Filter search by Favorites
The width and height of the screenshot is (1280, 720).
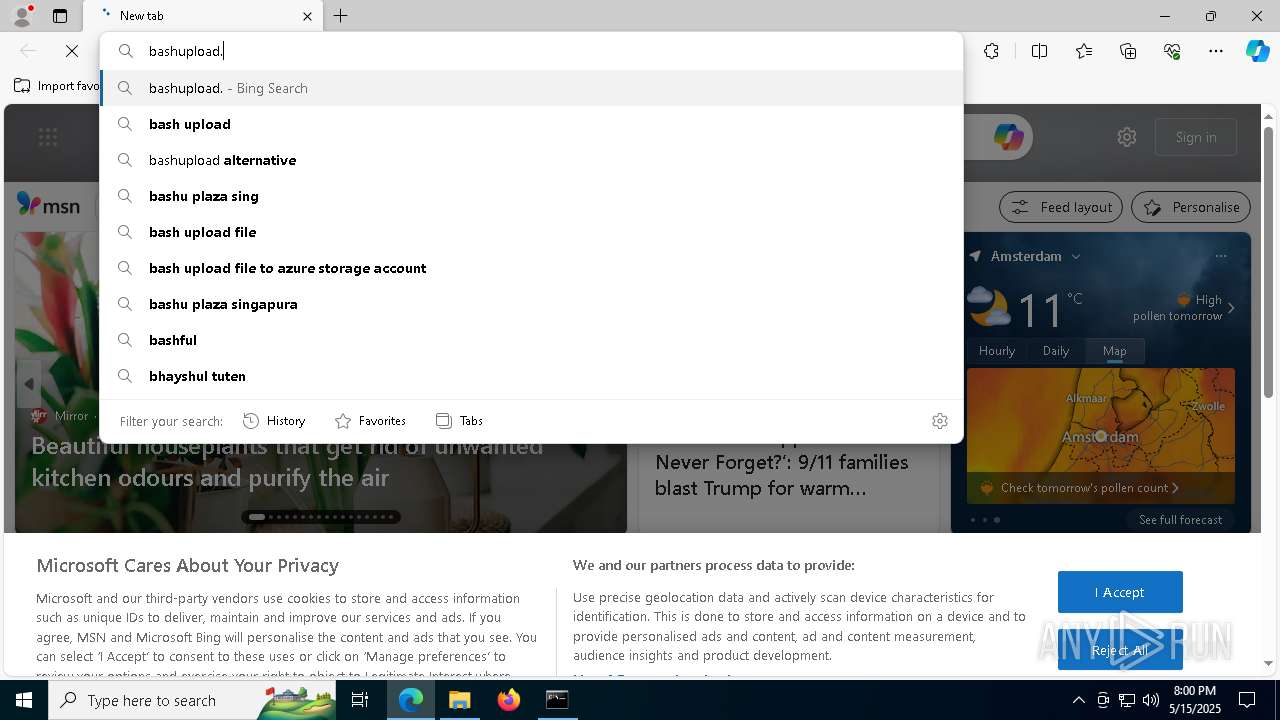pos(370,421)
